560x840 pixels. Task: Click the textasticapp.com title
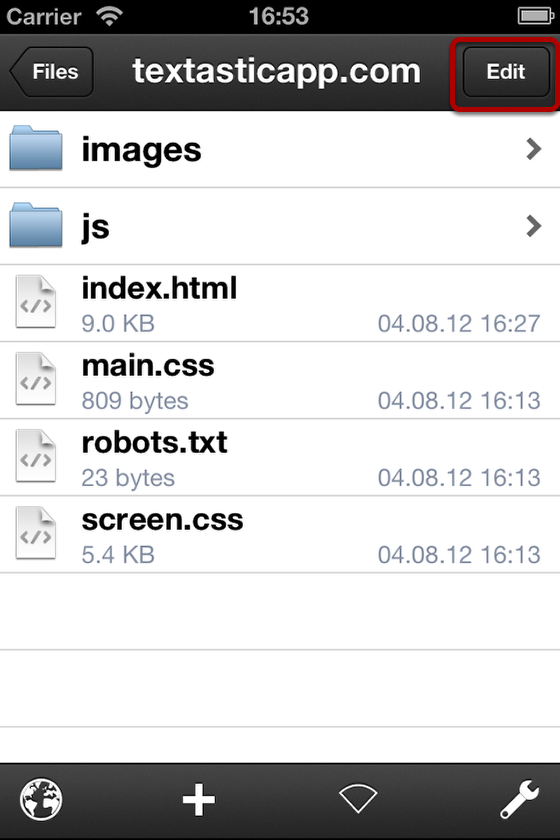277,71
